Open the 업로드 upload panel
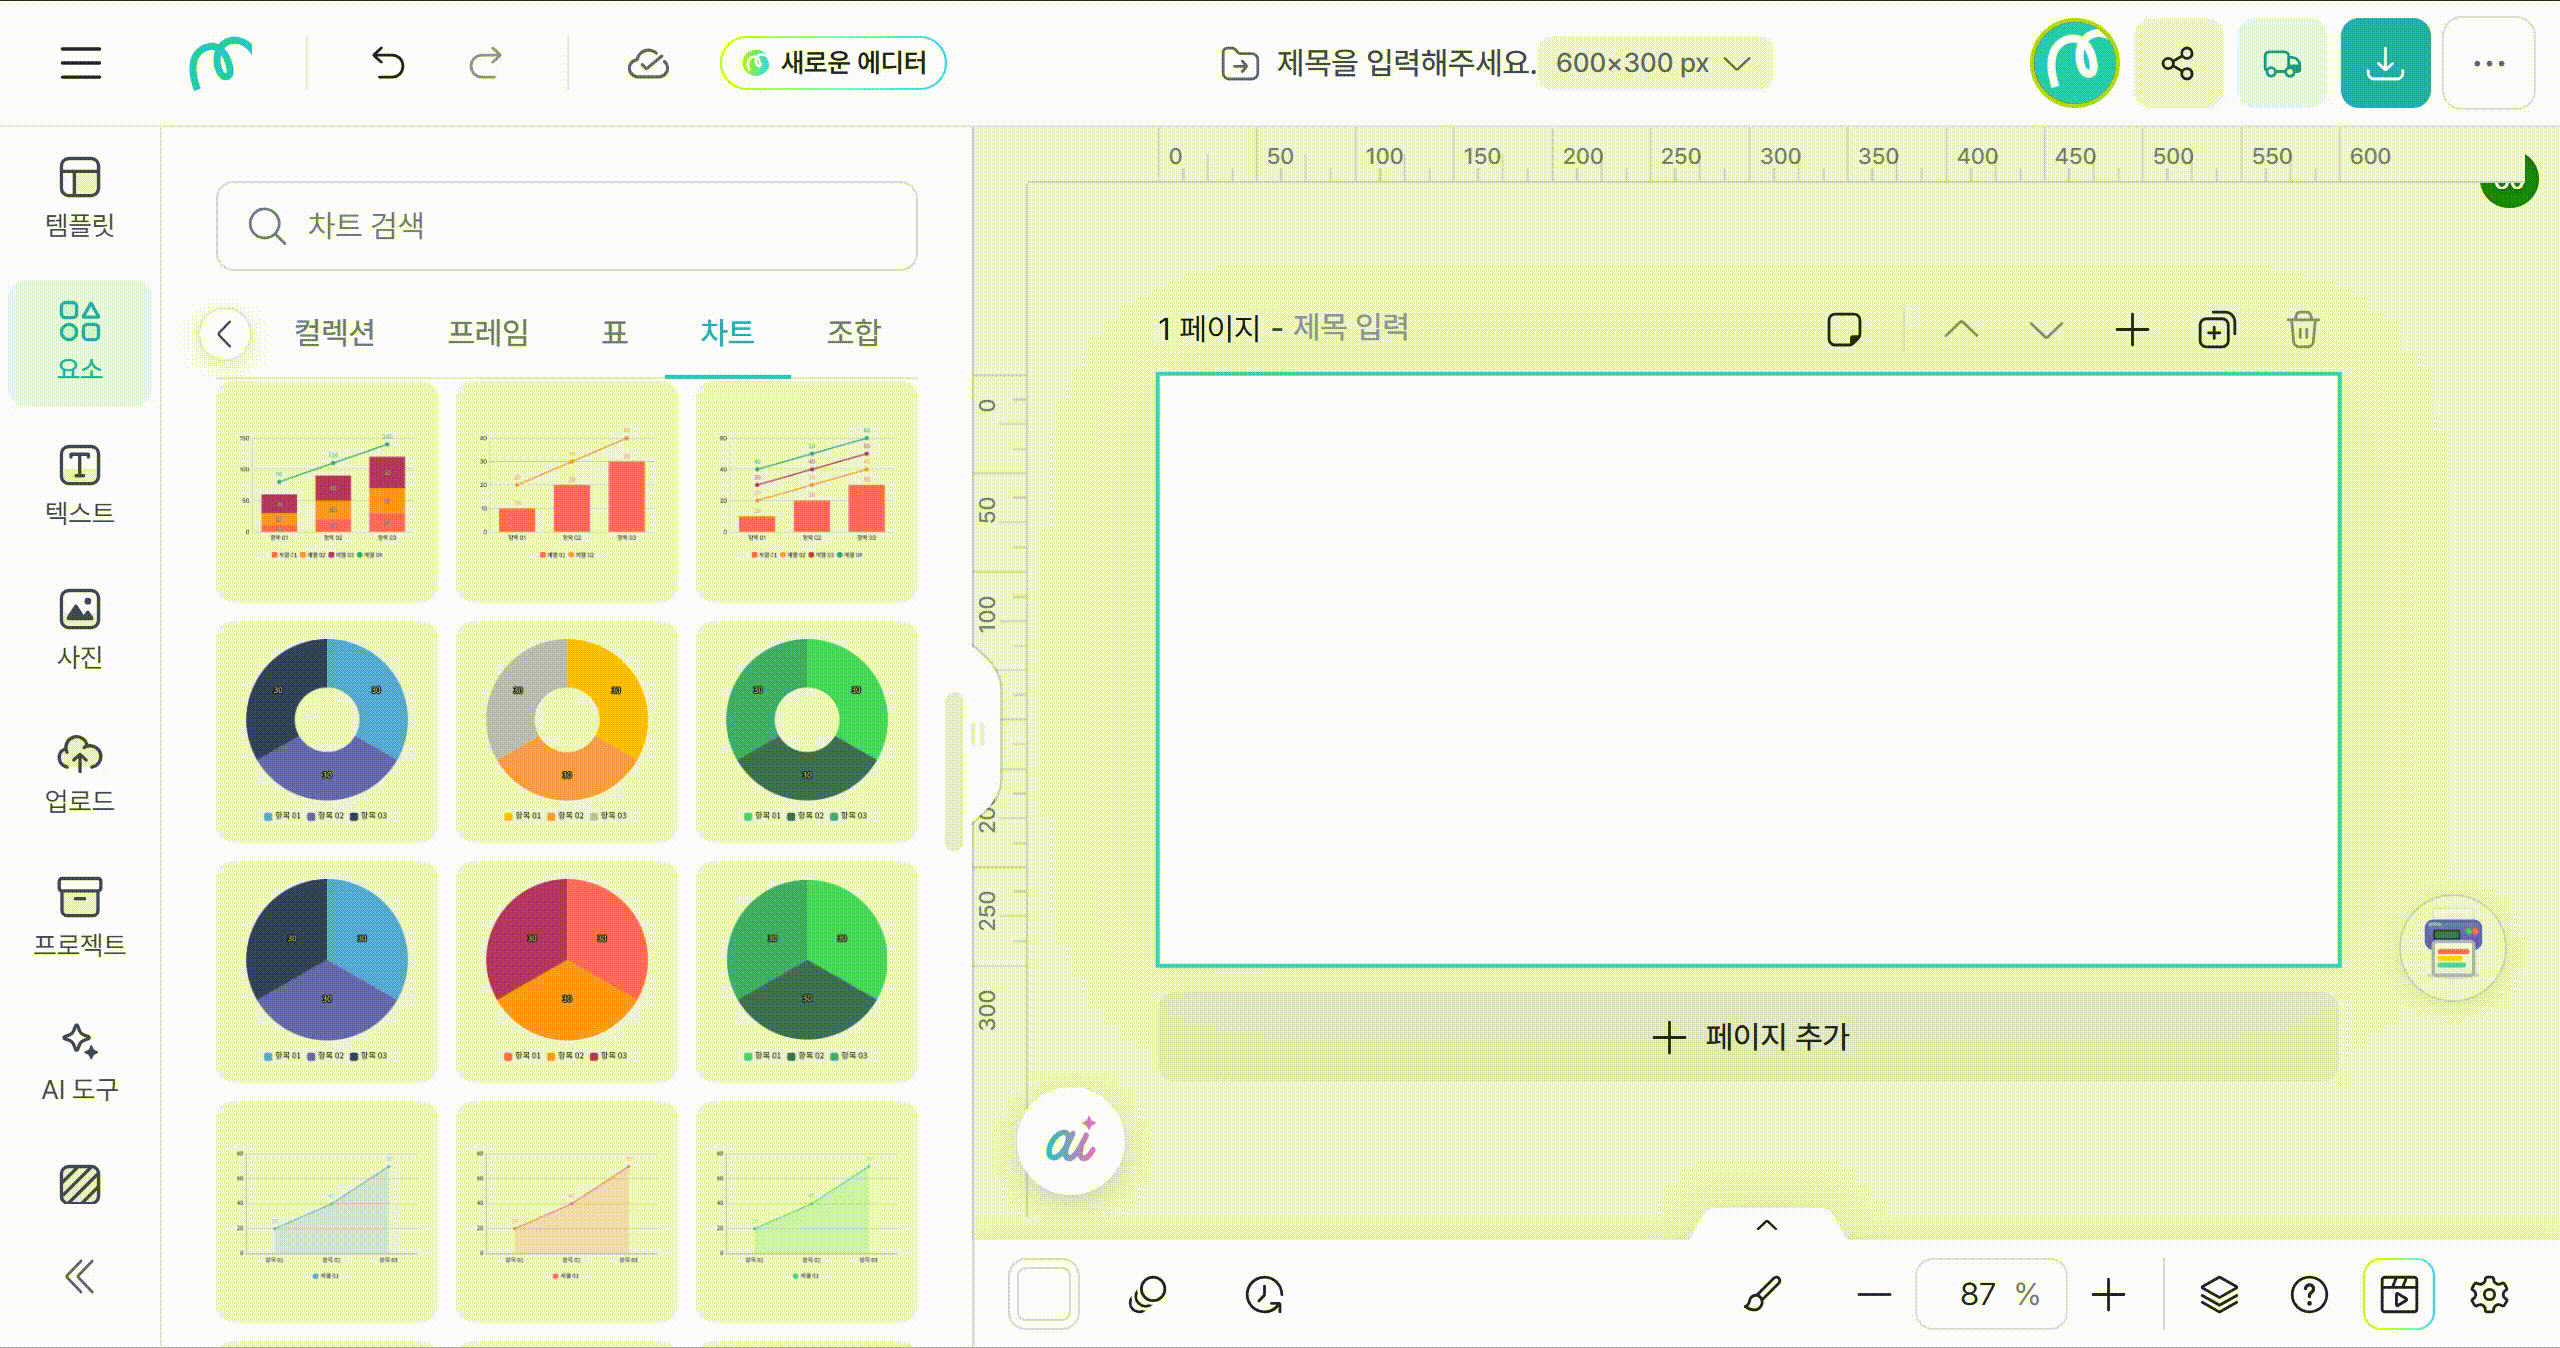The image size is (2560, 1348). tap(79, 773)
